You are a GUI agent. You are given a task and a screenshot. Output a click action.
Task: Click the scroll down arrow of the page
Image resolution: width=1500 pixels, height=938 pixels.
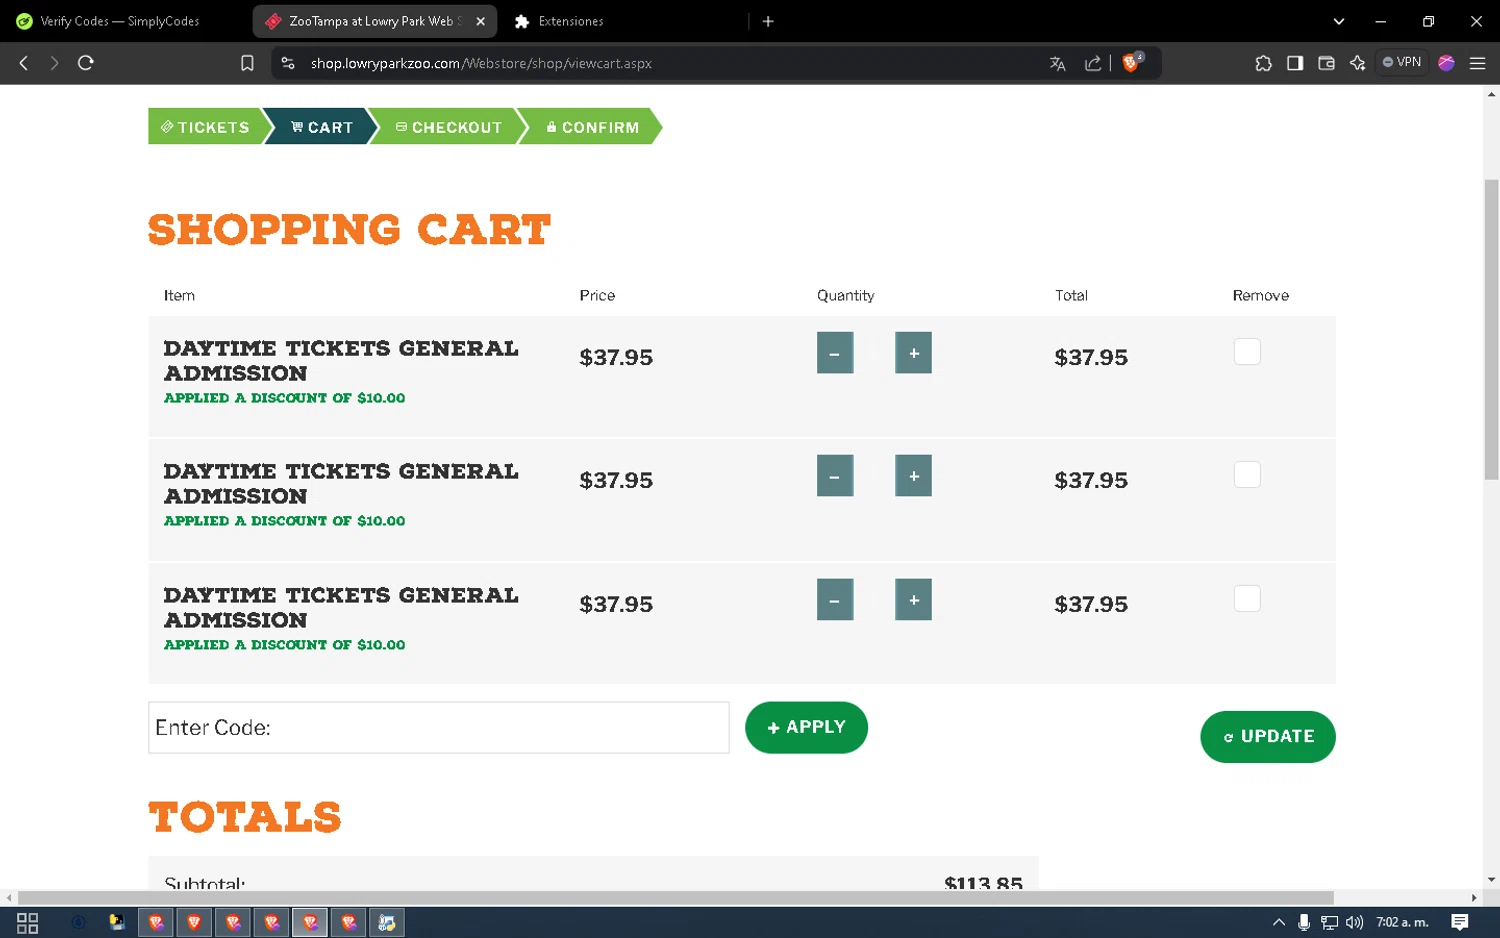(x=1491, y=880)
